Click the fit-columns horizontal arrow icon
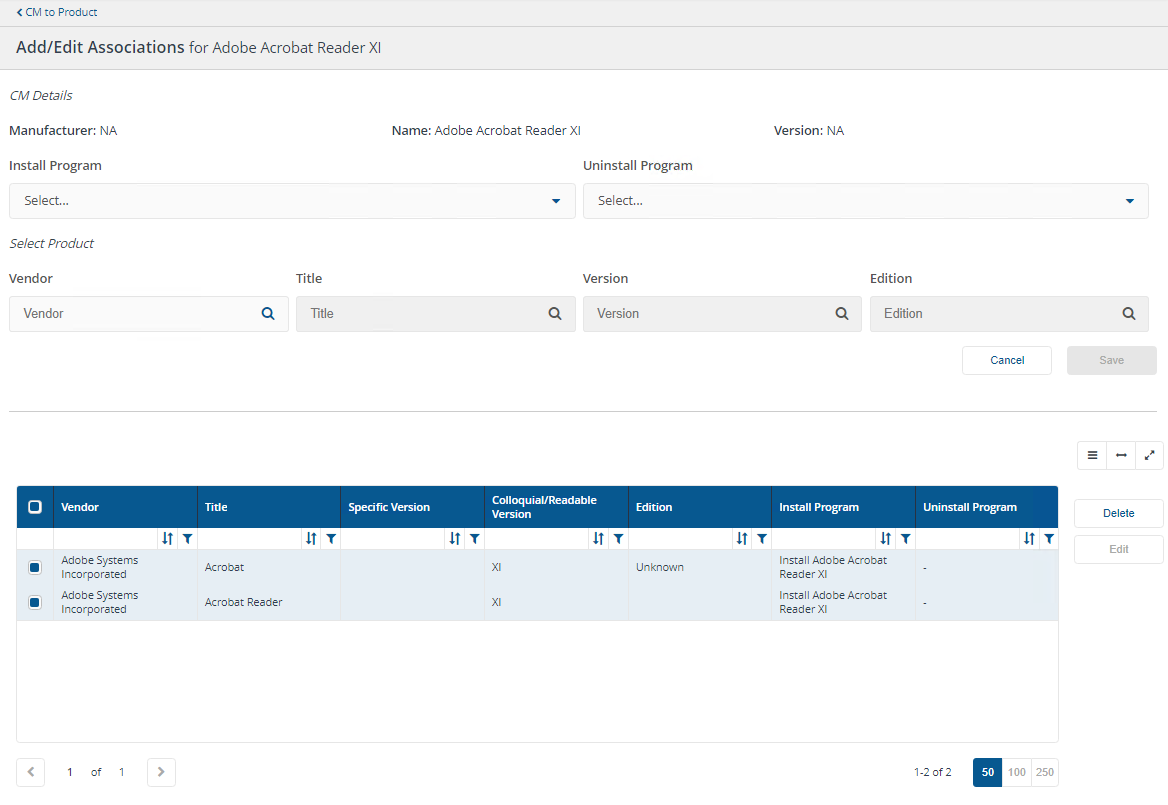This screenshot has height=805, width=1168. coord(1121,456)
